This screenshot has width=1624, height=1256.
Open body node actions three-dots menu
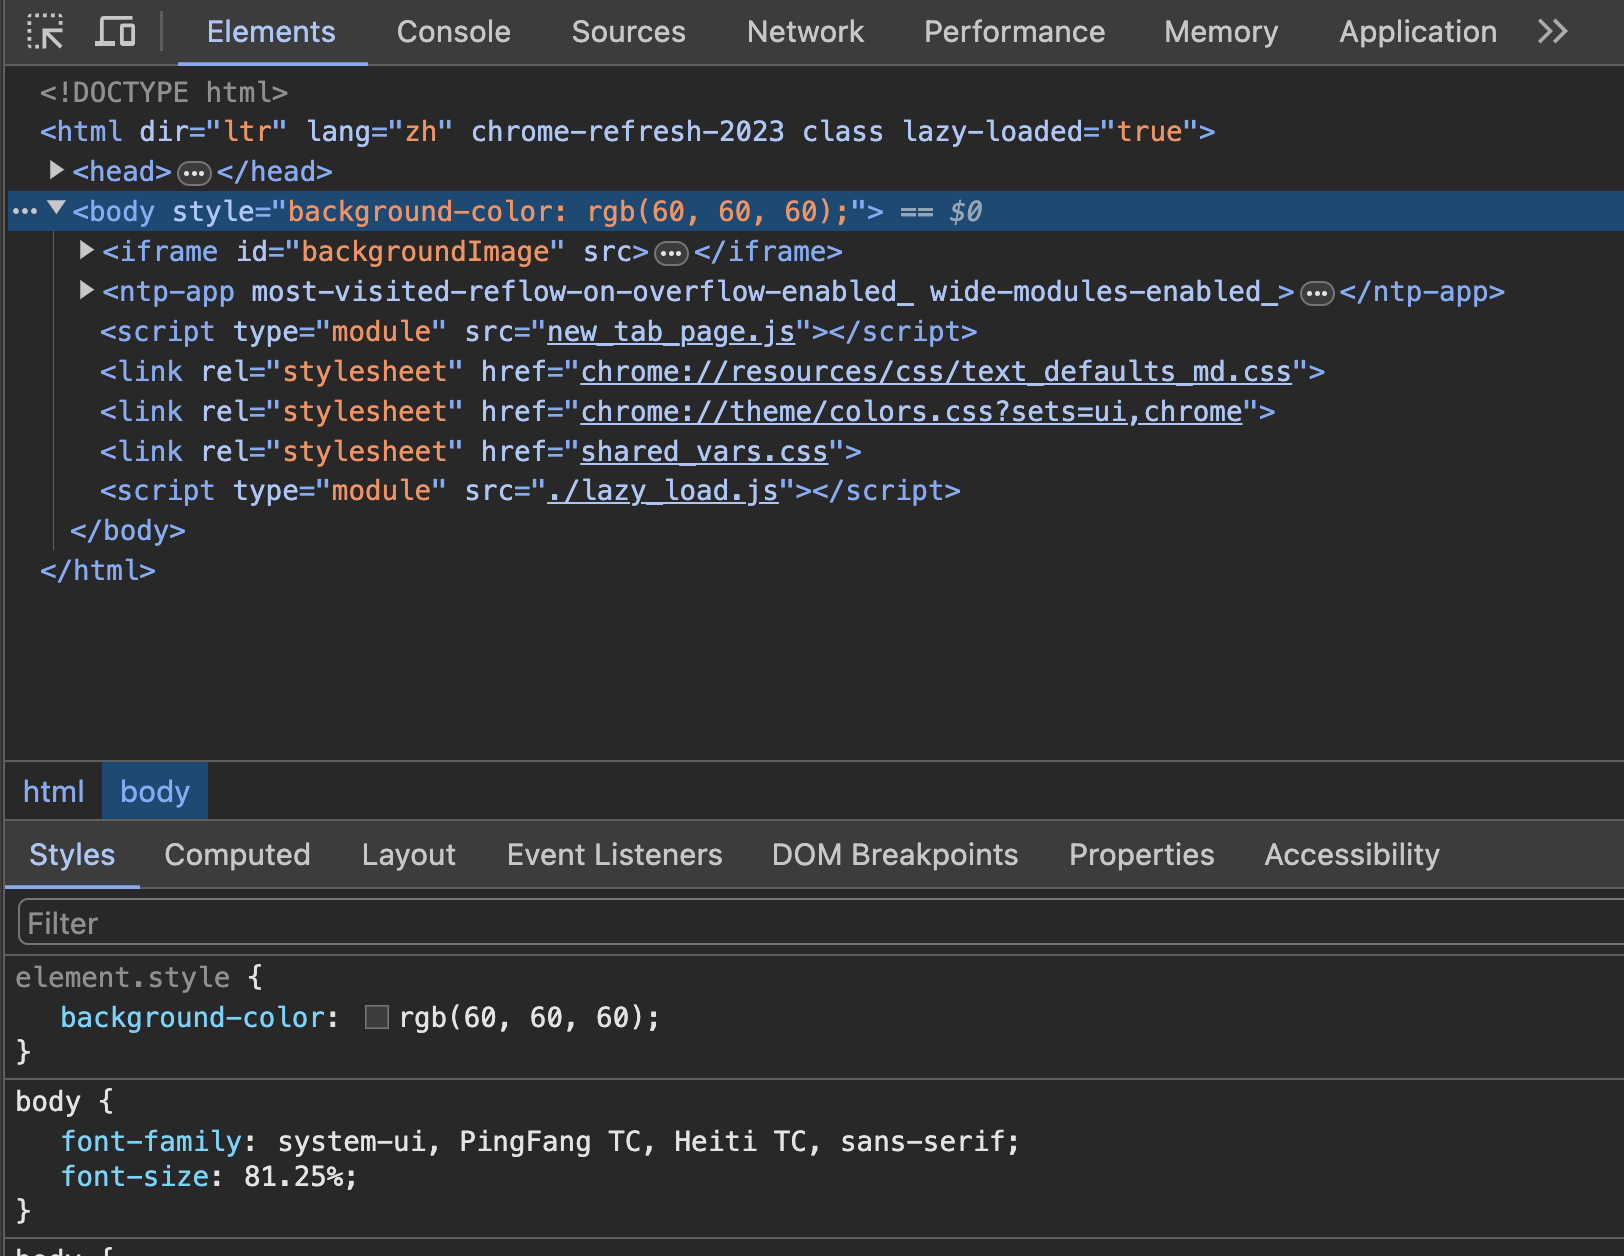tap(24, 212)
